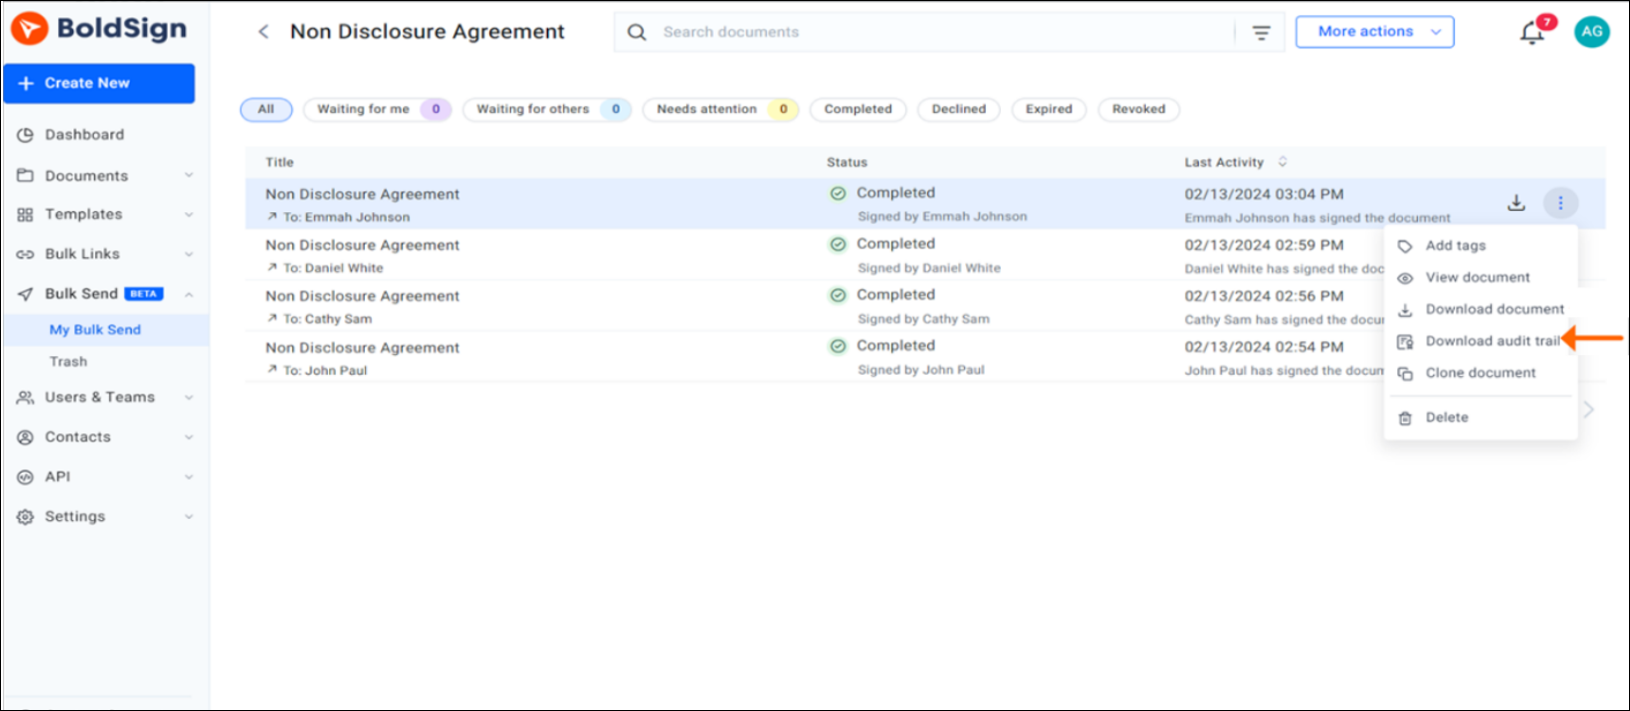1630x711 pixels.
Task: Open My Bulk Send in sidebar
Action: pyautogui.click(x=95, y=330)
